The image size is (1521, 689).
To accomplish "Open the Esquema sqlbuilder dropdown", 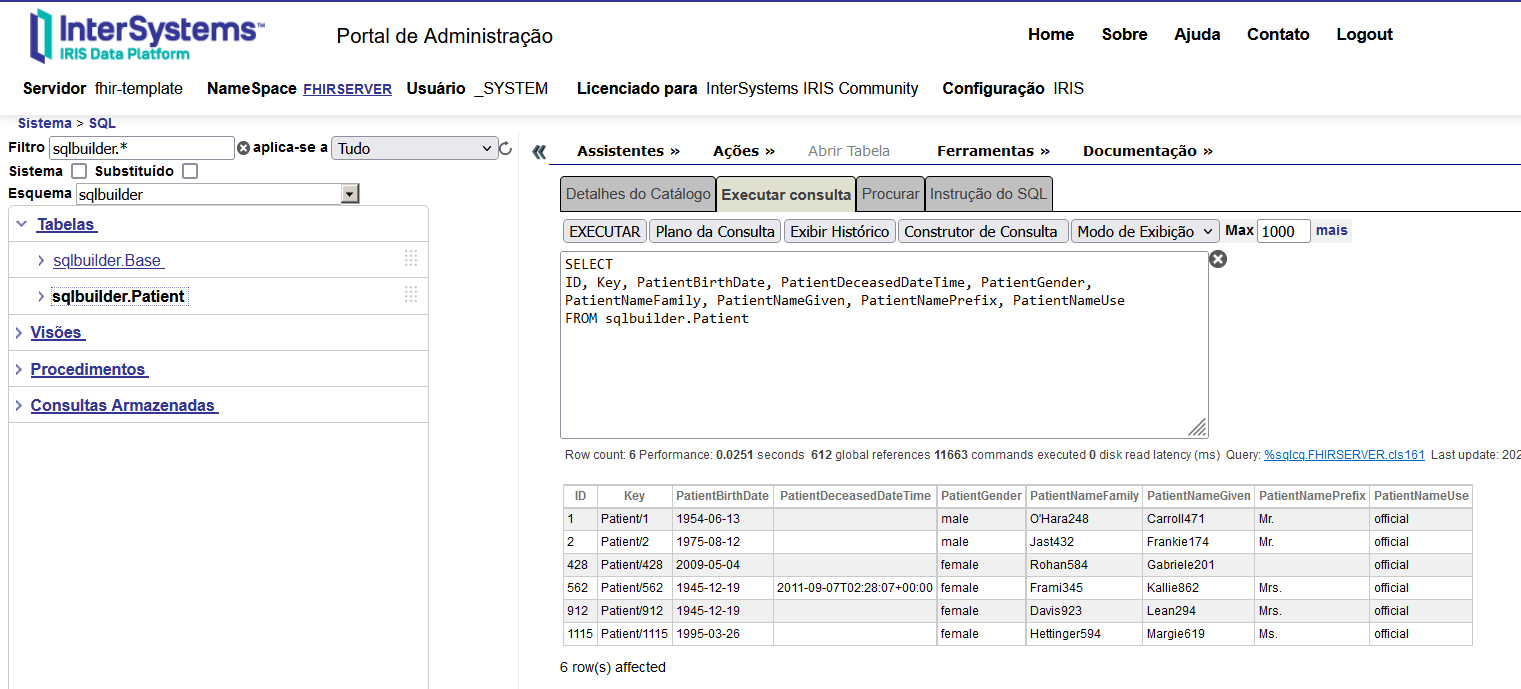I will (x=349, y=194).
